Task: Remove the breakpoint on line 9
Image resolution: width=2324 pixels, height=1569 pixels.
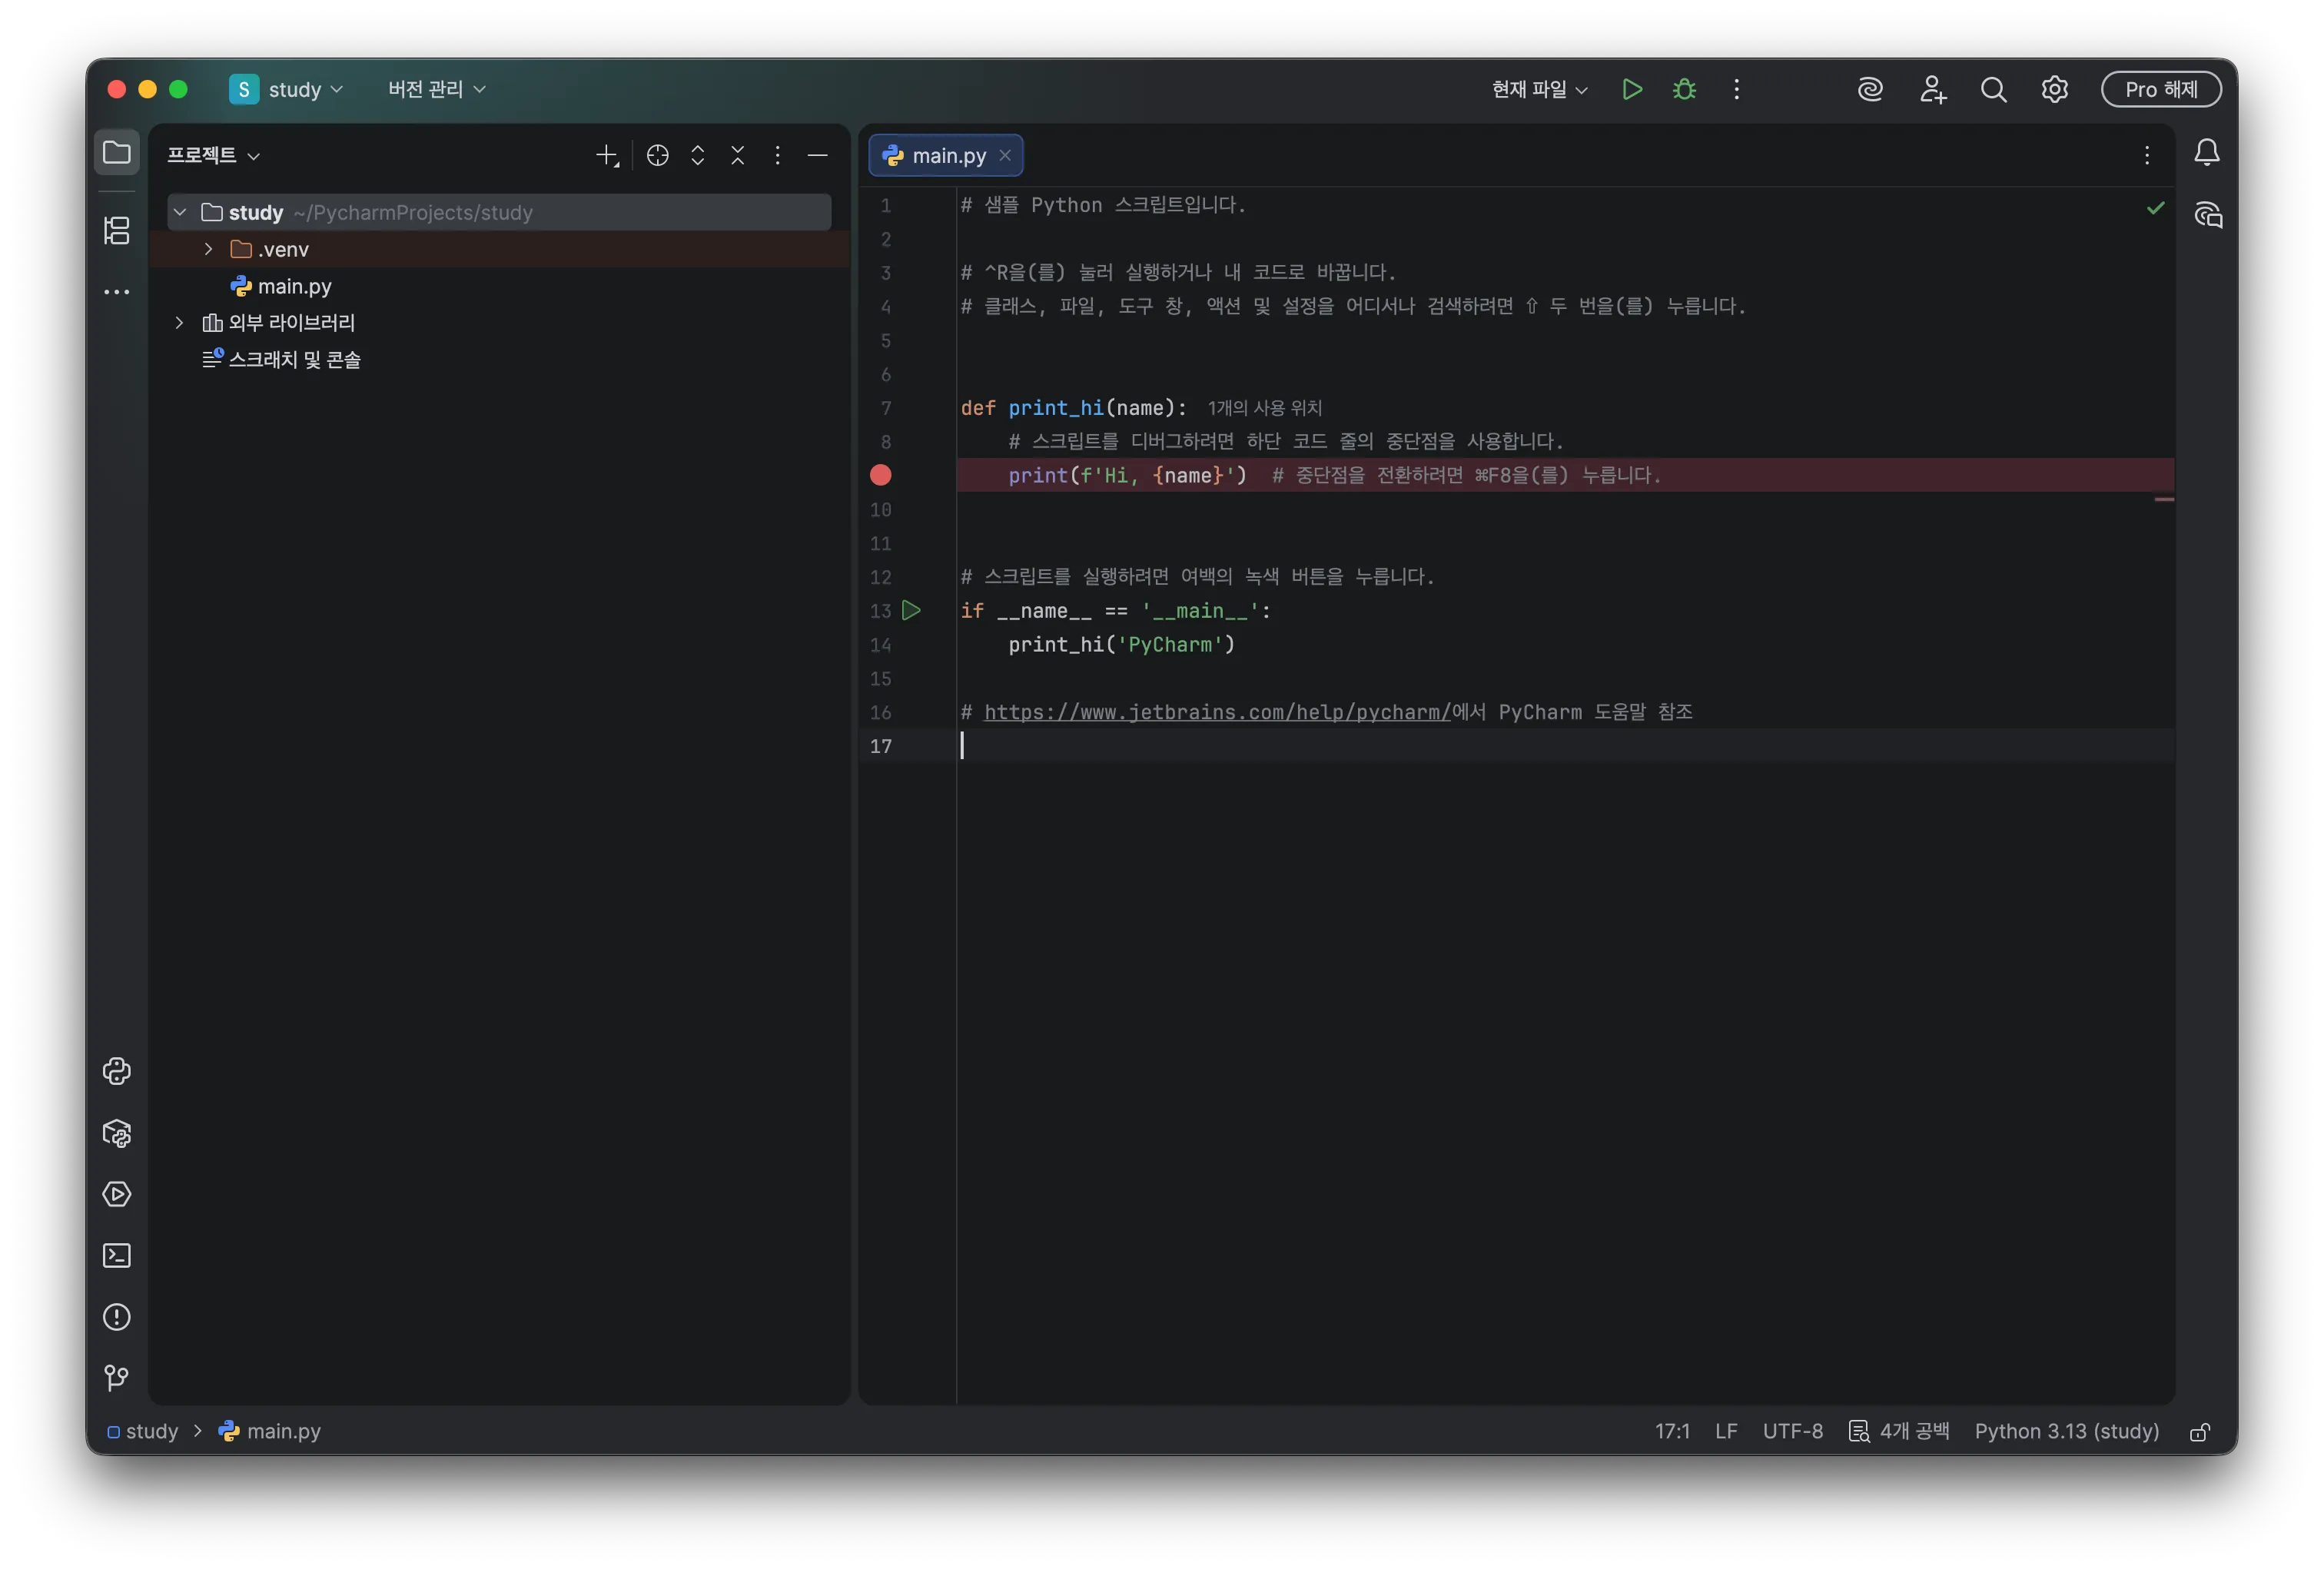Action: click(x=880, y=475)
